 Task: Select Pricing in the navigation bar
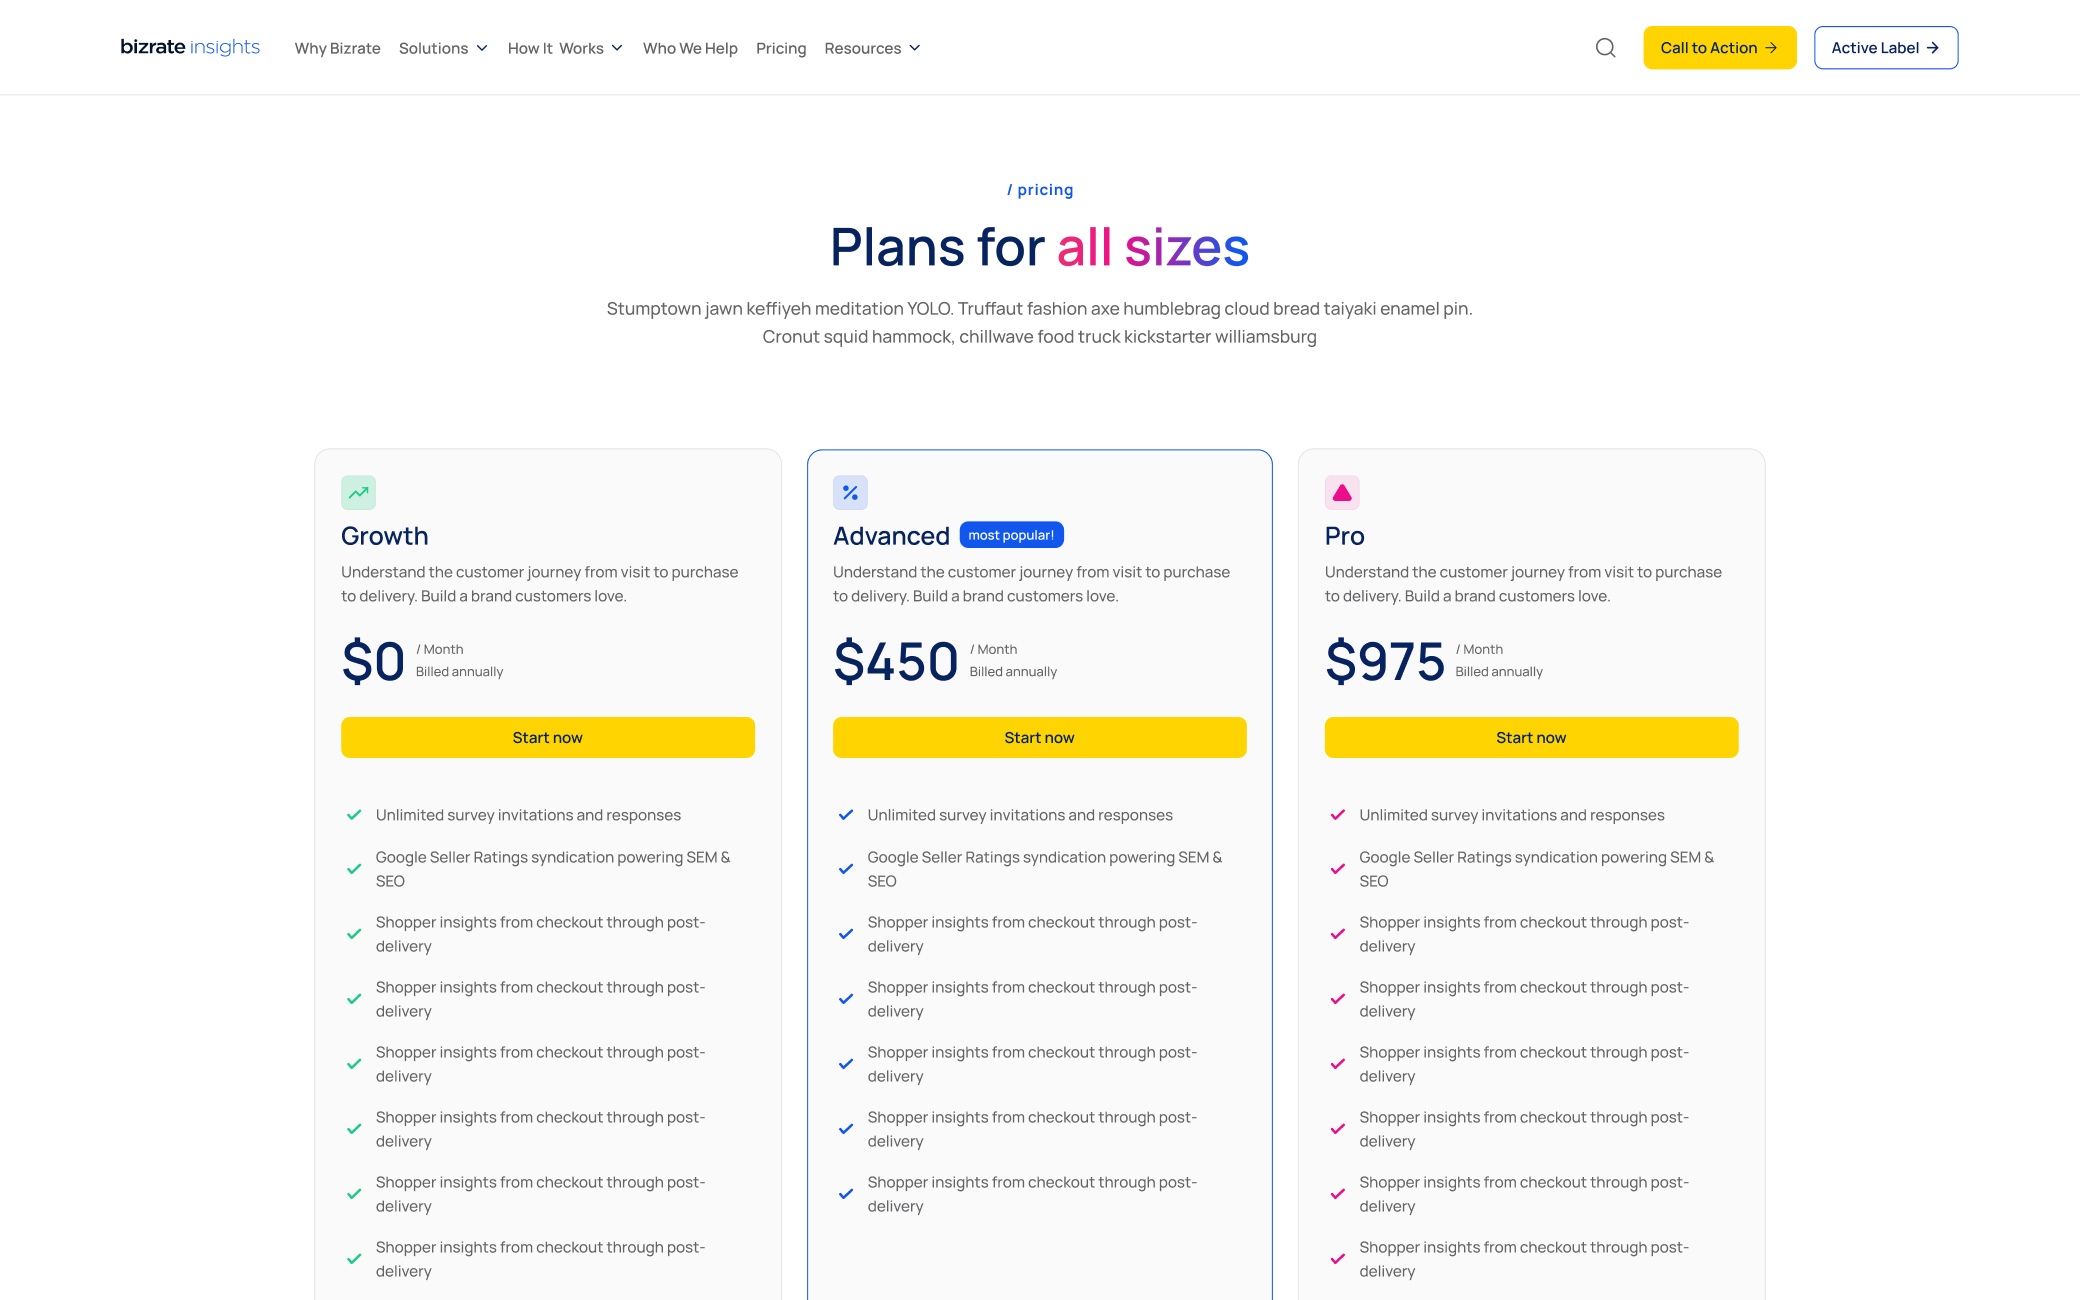(781, 47)
